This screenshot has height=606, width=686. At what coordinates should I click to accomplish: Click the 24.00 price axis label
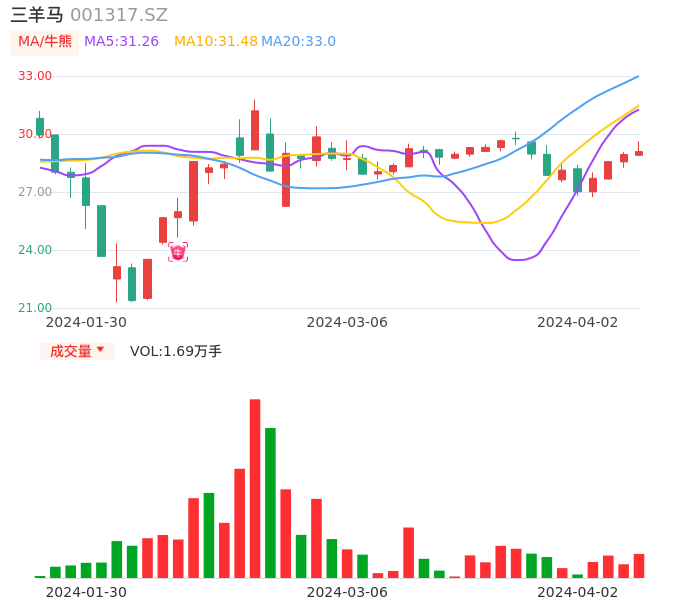point(35,250)
